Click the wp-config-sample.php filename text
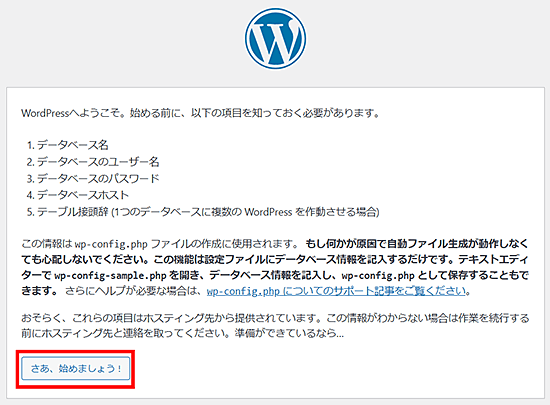The width and height of the screenshot is (550, 405). [110, 276]
